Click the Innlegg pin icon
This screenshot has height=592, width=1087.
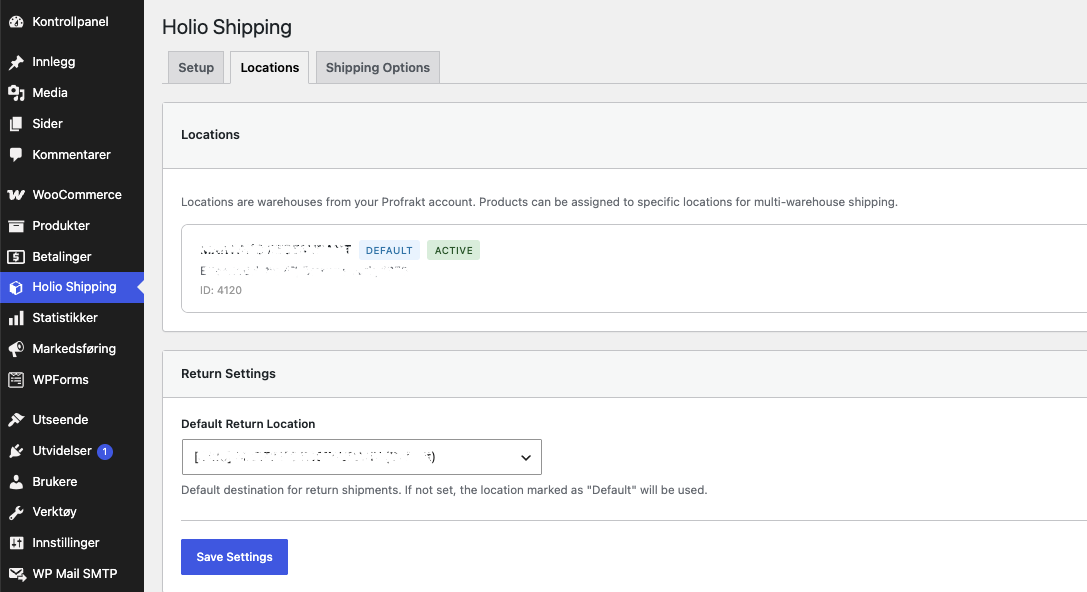(x=16, y=62)
